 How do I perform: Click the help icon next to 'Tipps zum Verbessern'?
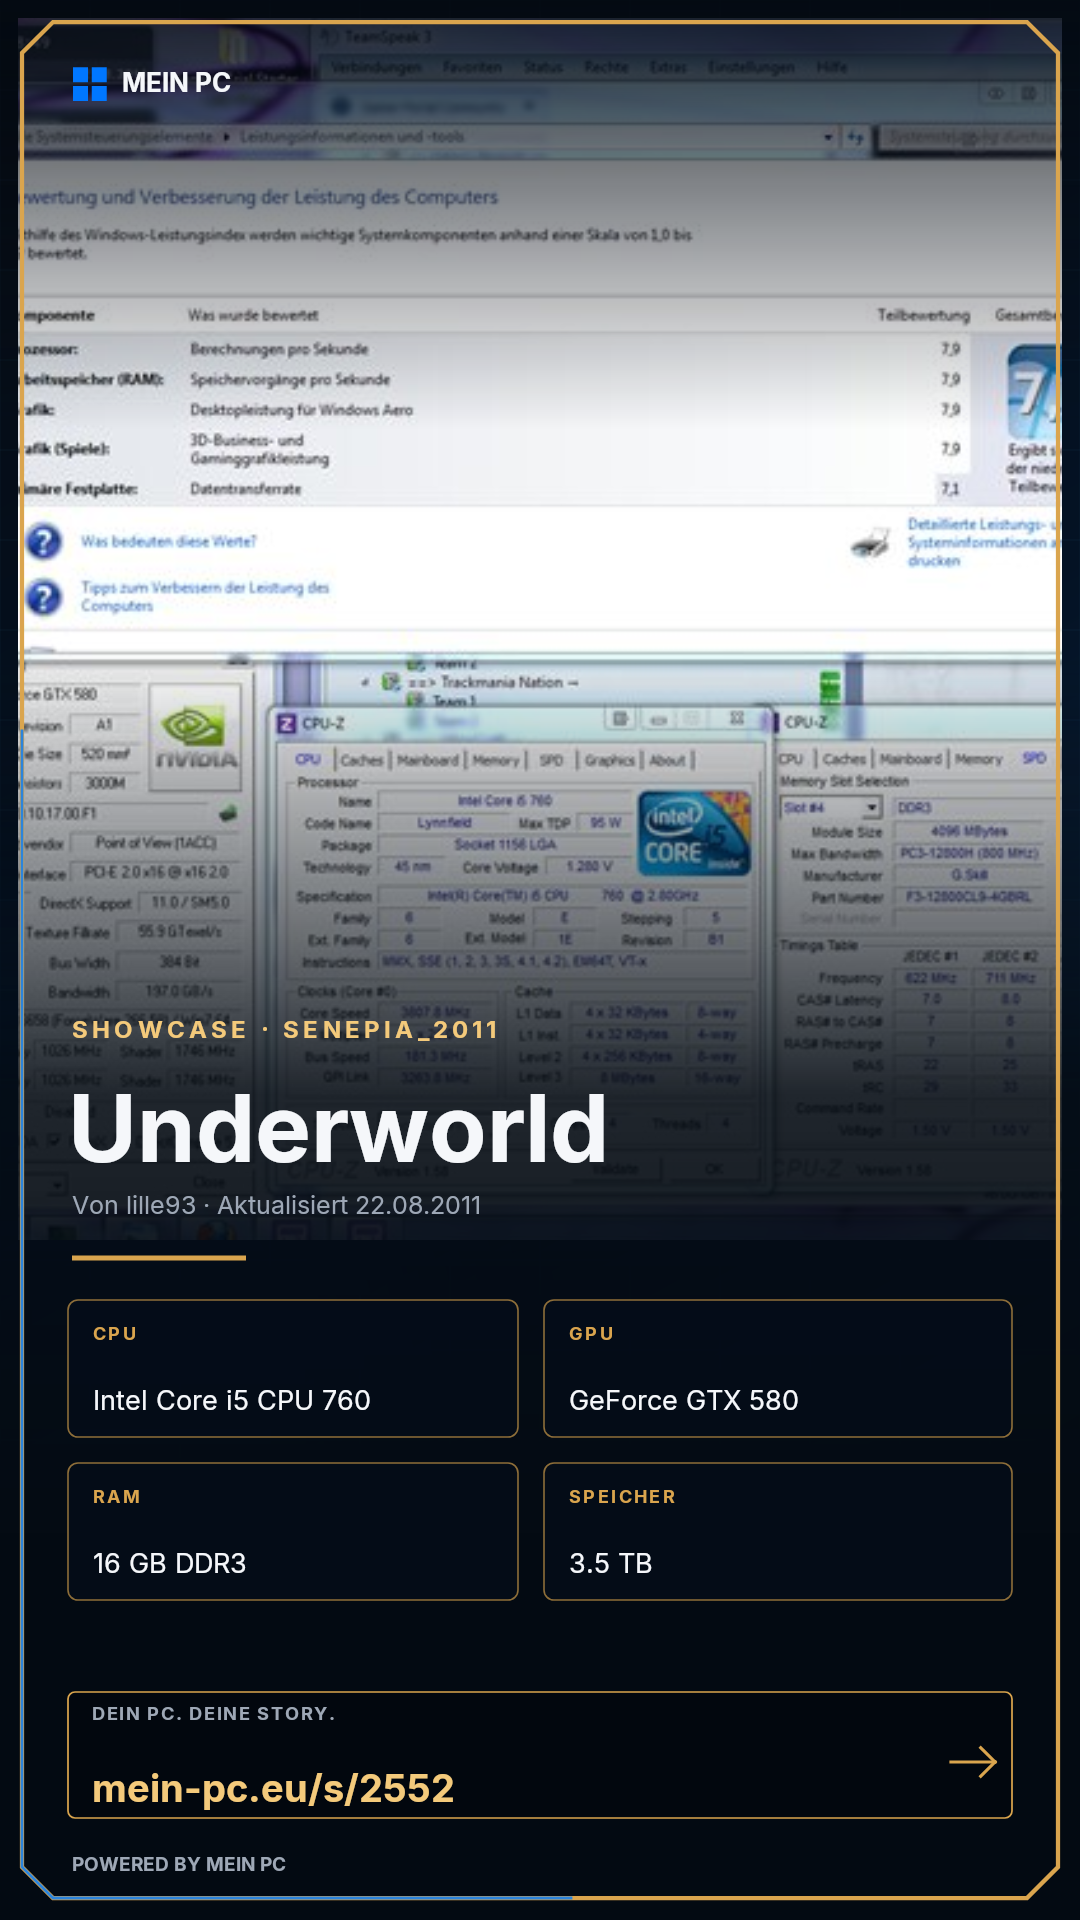[x=44, y=597]
